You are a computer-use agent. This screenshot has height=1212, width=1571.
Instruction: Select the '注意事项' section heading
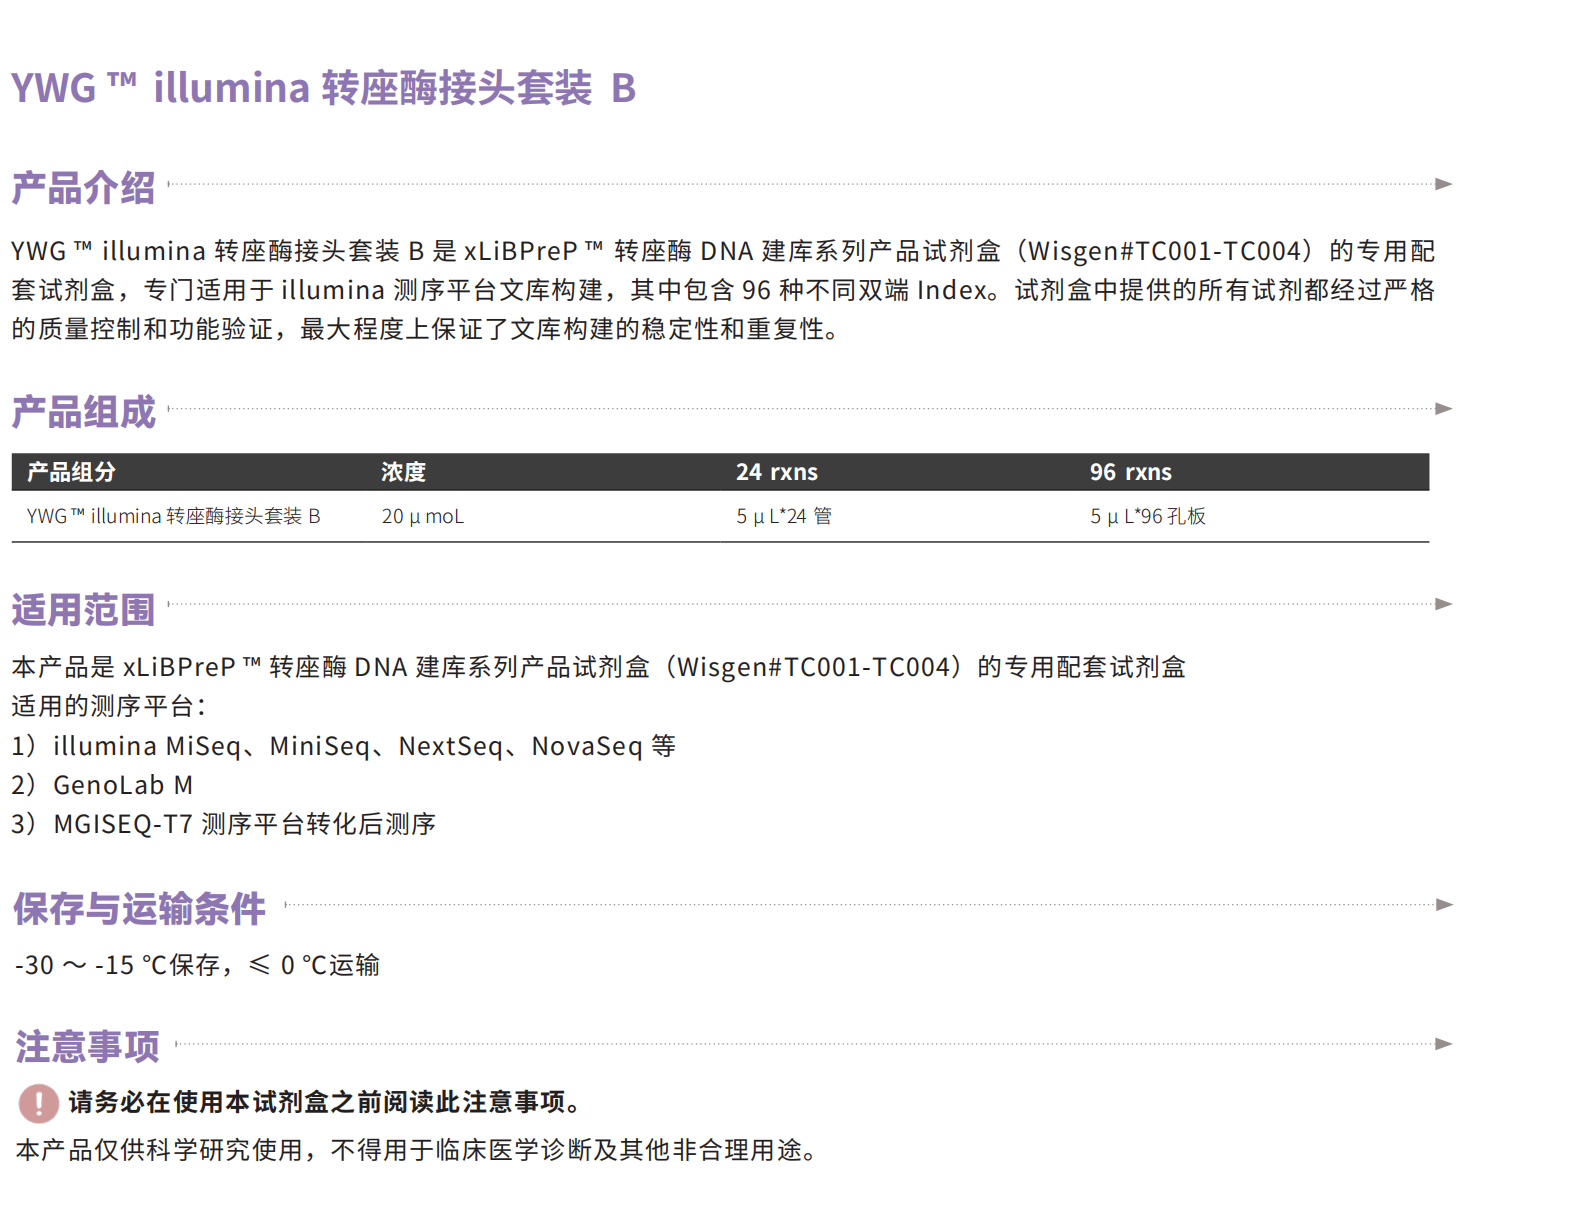88,1047
